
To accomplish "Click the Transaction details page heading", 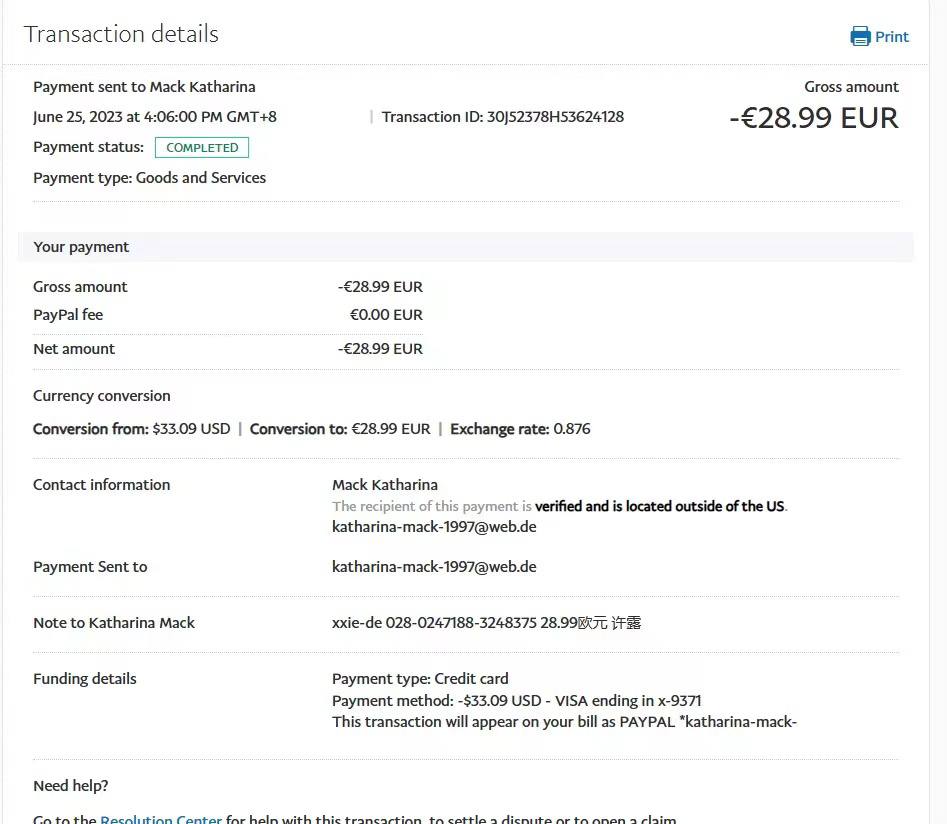I will (x=121, y=34).
